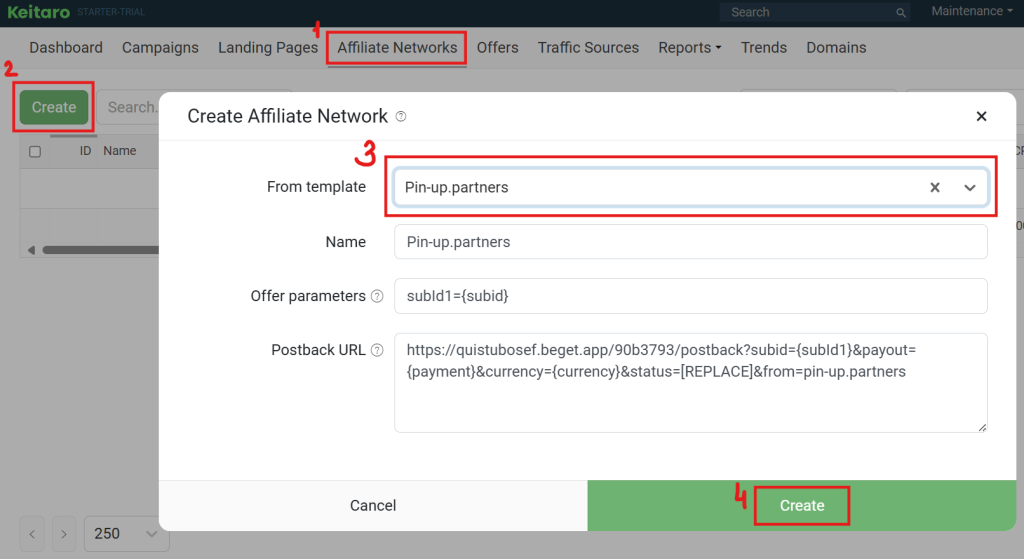Image resolution: width=1024 pixels, height=559 pixels.
Task: Go to Domains tab
Action: point(836,48)
